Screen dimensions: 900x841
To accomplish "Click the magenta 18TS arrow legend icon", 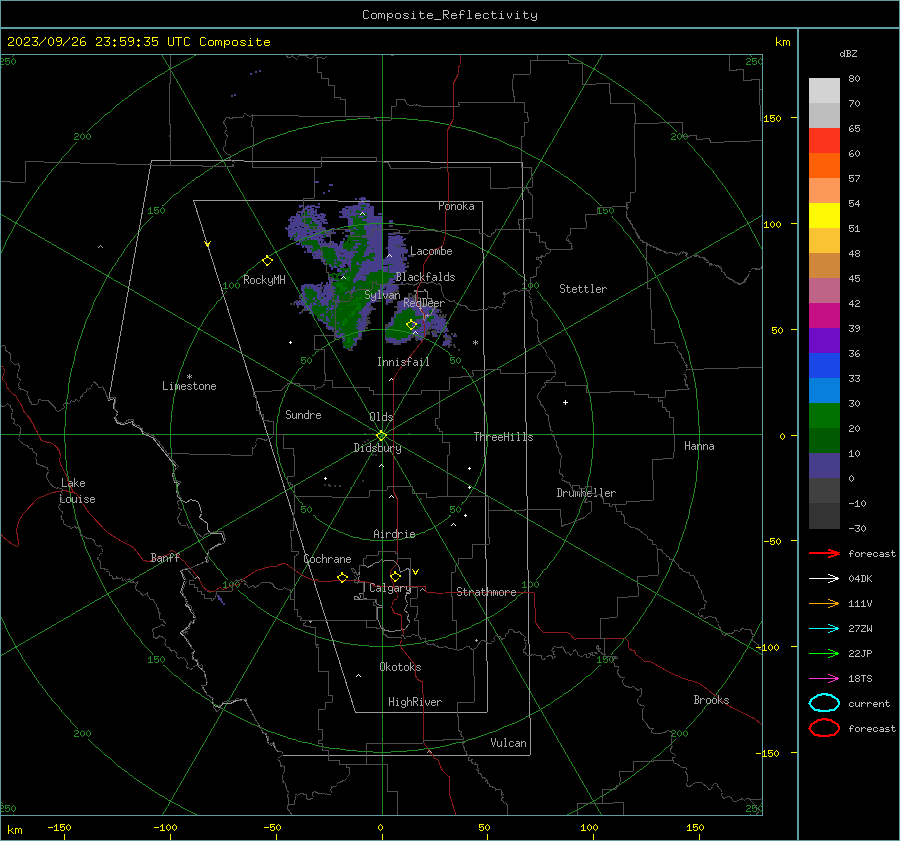I will pyautogui.click(x=824, y=678).
